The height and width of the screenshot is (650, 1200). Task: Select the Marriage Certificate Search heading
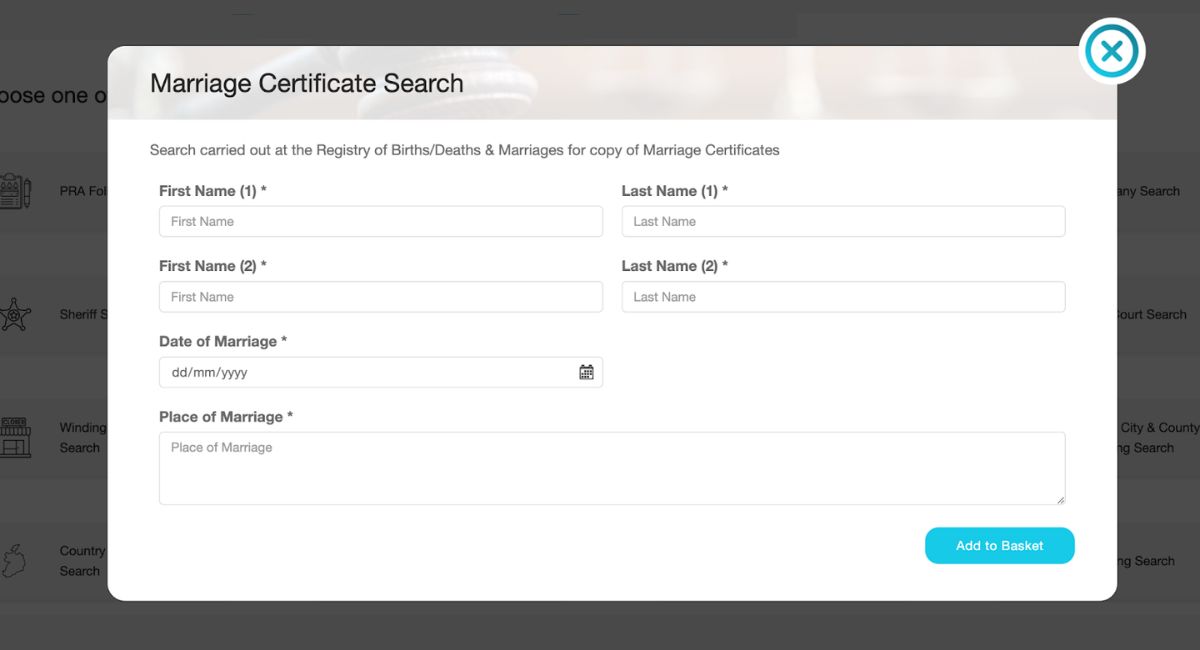tap(307, 83)
